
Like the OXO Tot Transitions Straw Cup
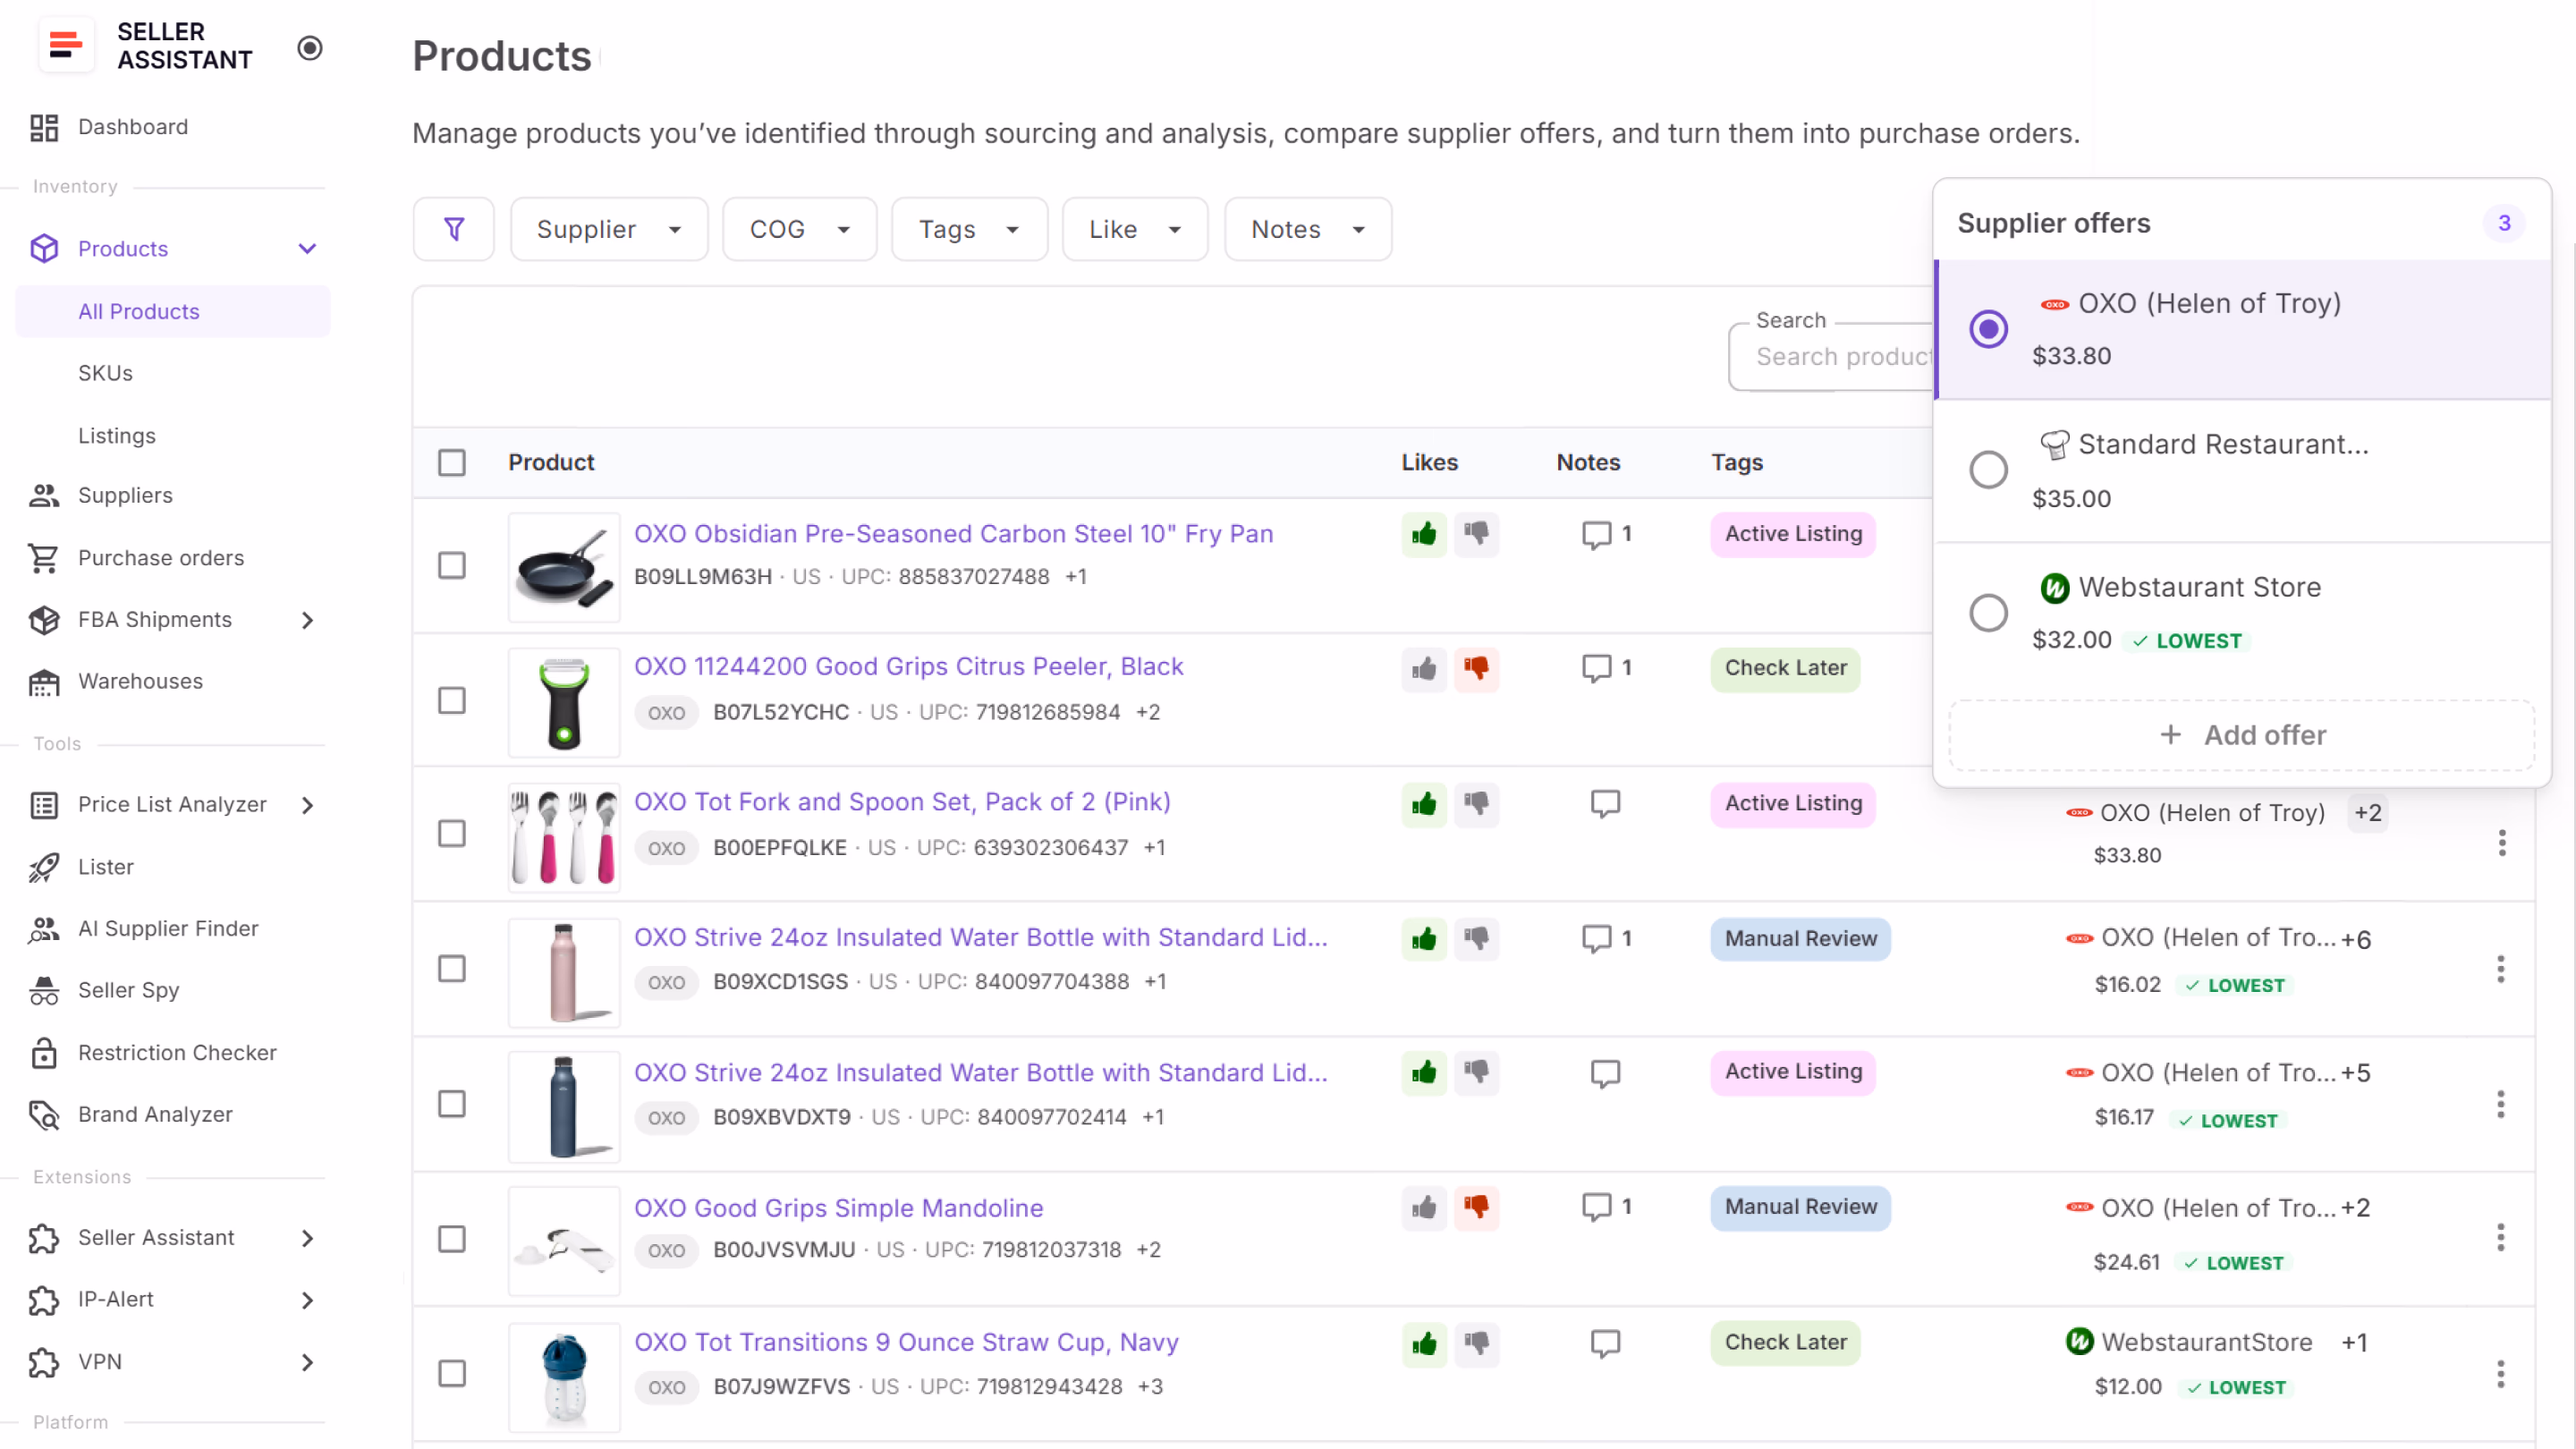tap(1424, 1343)
